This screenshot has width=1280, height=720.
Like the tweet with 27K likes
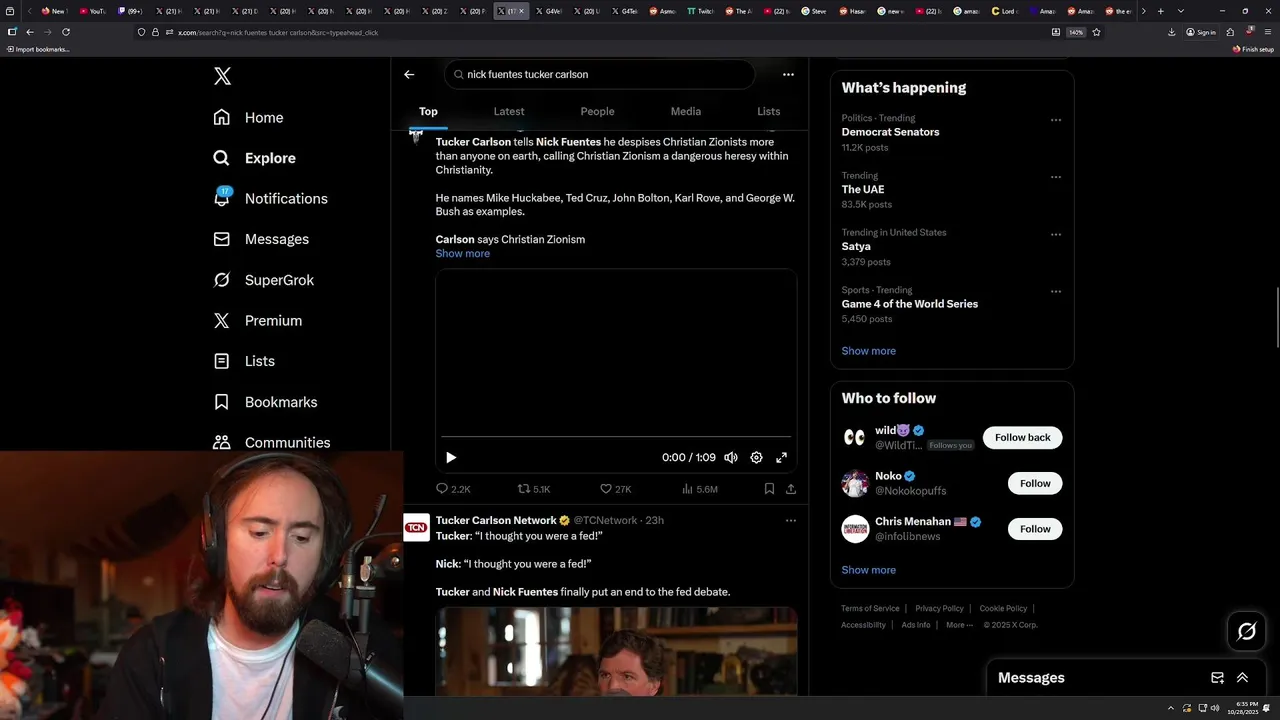(x=615, y=489)
